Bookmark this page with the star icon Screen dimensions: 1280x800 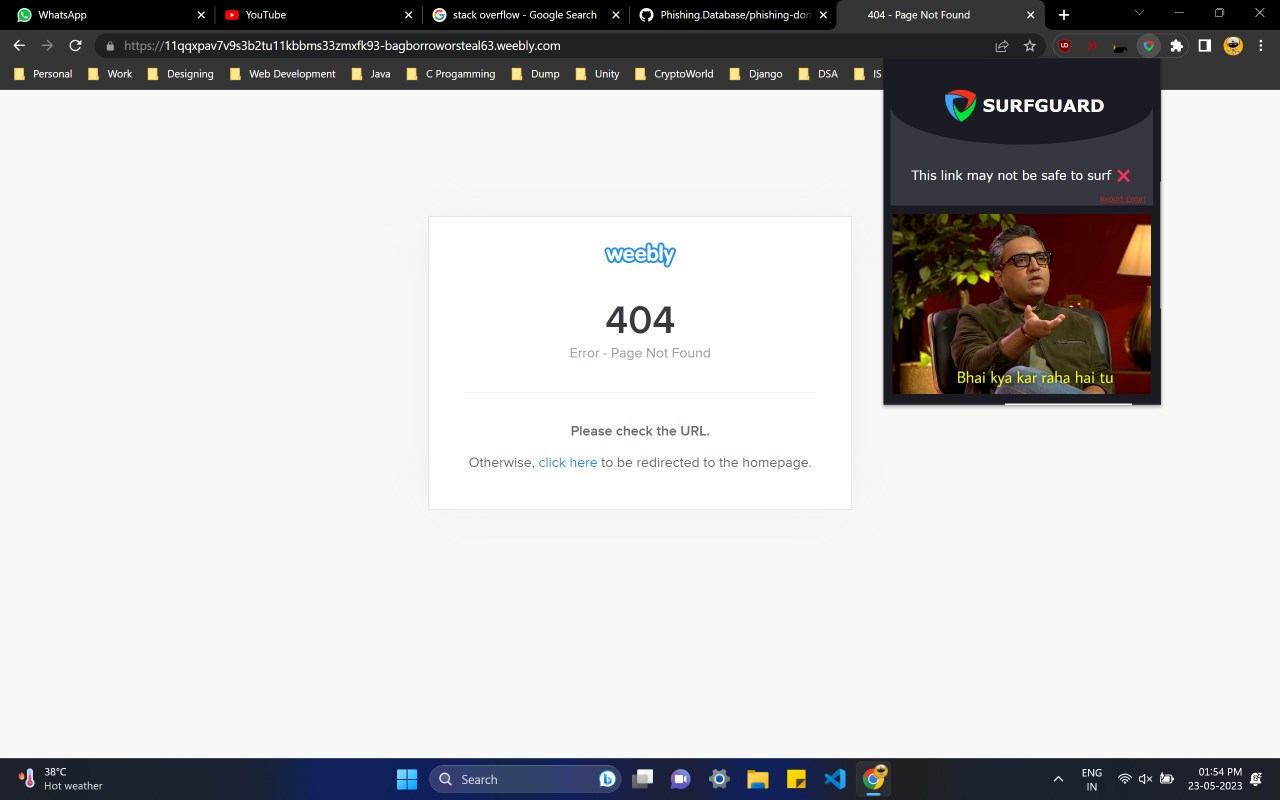click(x=1030, y=46)
